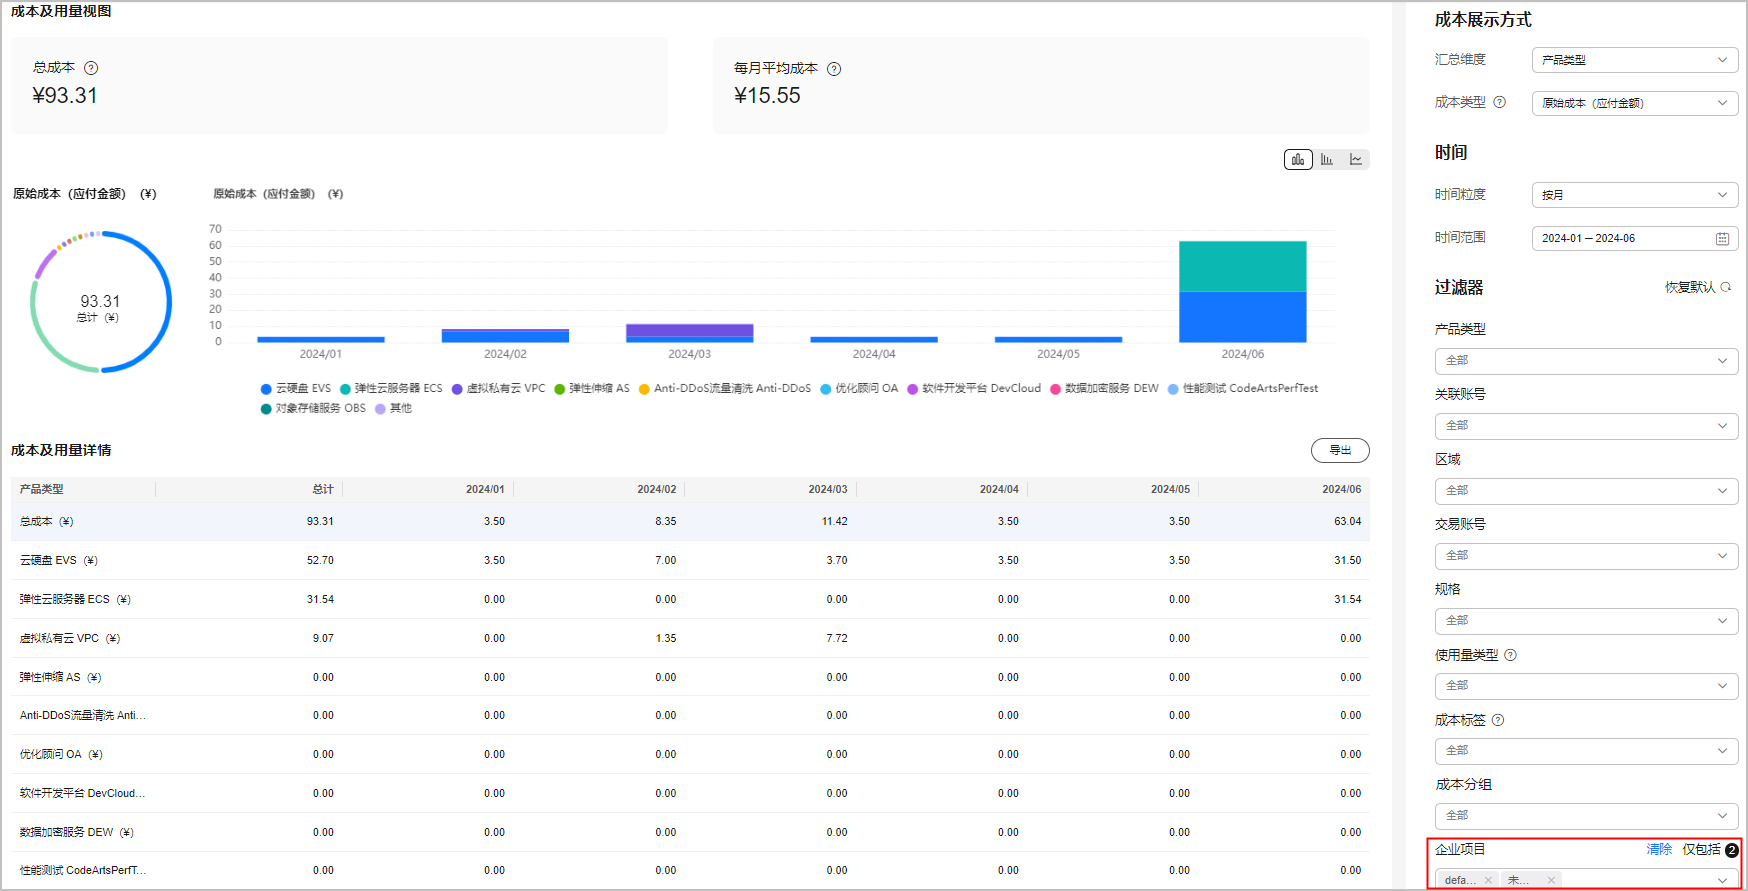The height and width of the screenshot is (891, 1748).
Task: Open help tooltip next to 总成本
Action: [x=91, y=68]
